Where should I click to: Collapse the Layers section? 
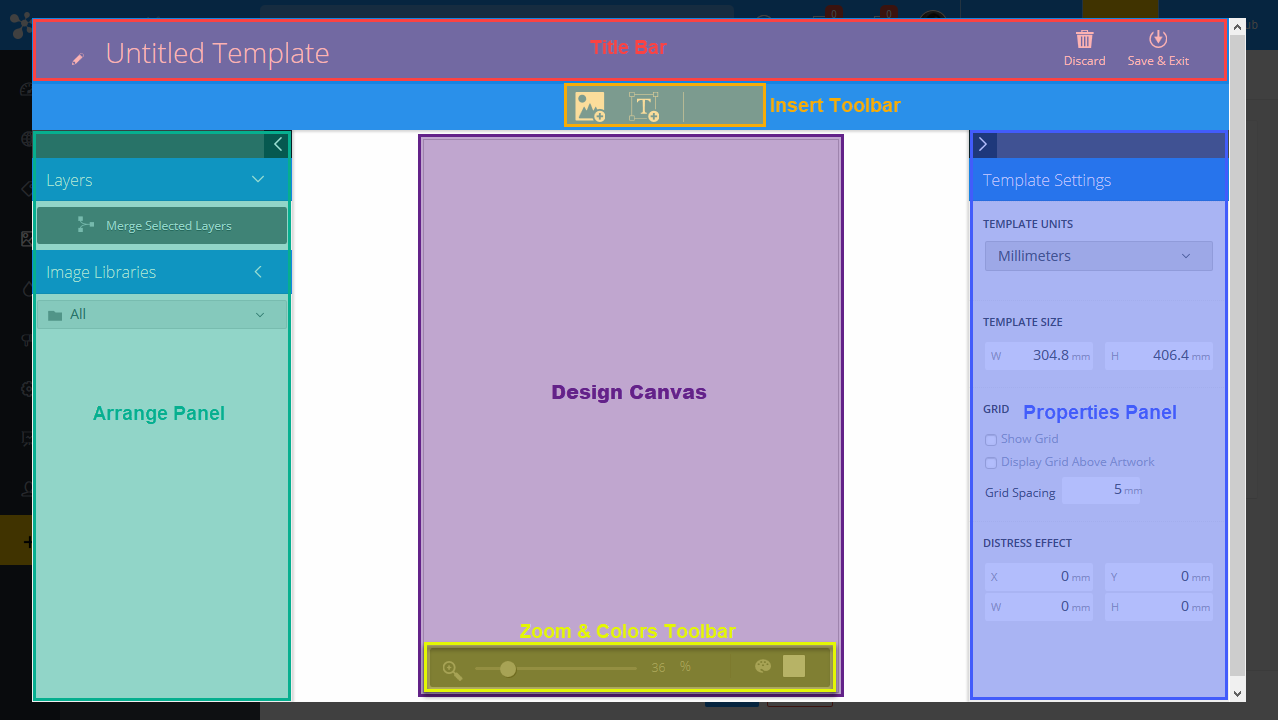pyautogui.click(x=258, y=180)
